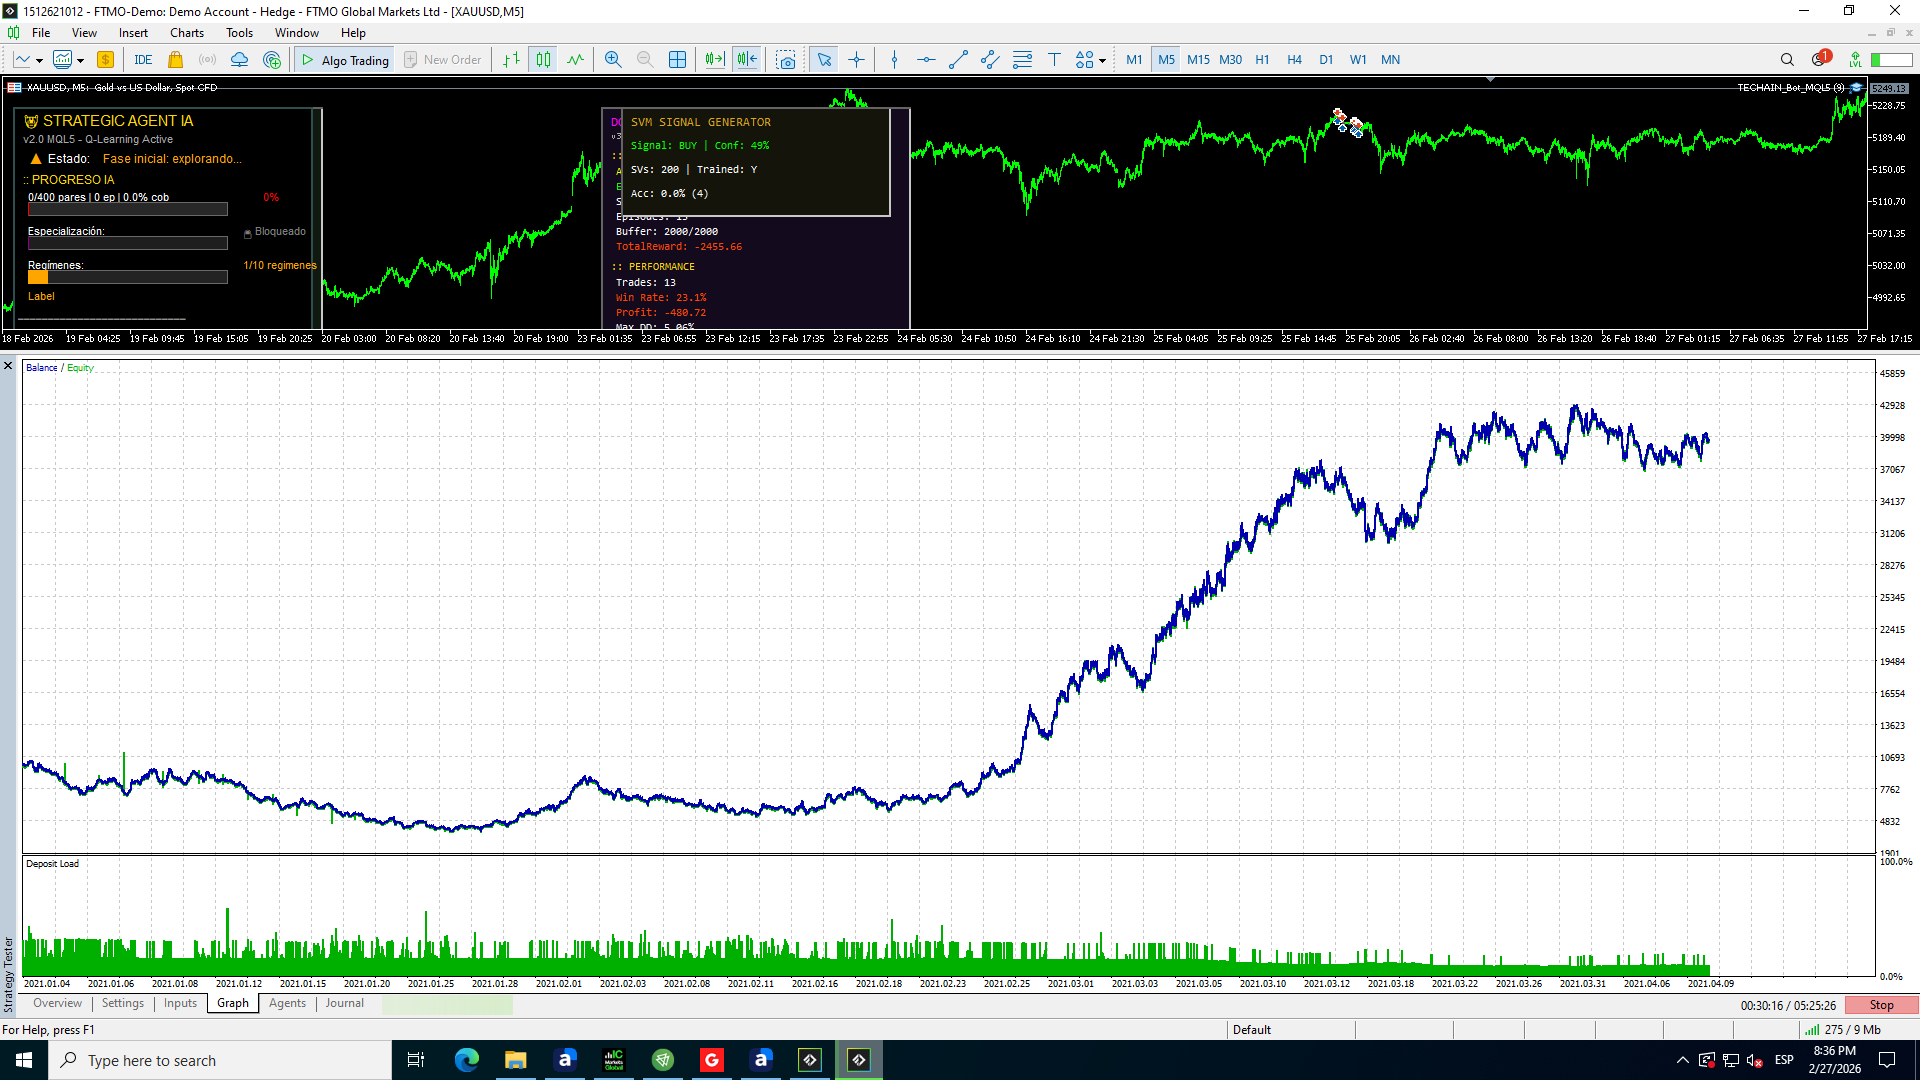The width and height of the screenshot is (1920, 1080).
Task: Switch to the Journal tab
Action: 344,1003
